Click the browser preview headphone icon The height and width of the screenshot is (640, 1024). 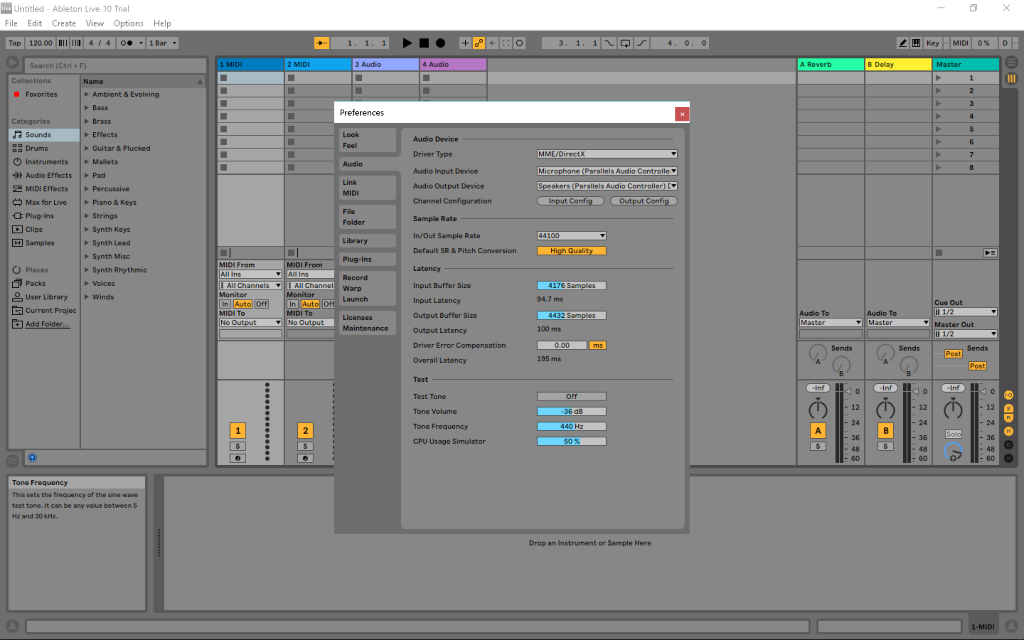coord(32,458)
